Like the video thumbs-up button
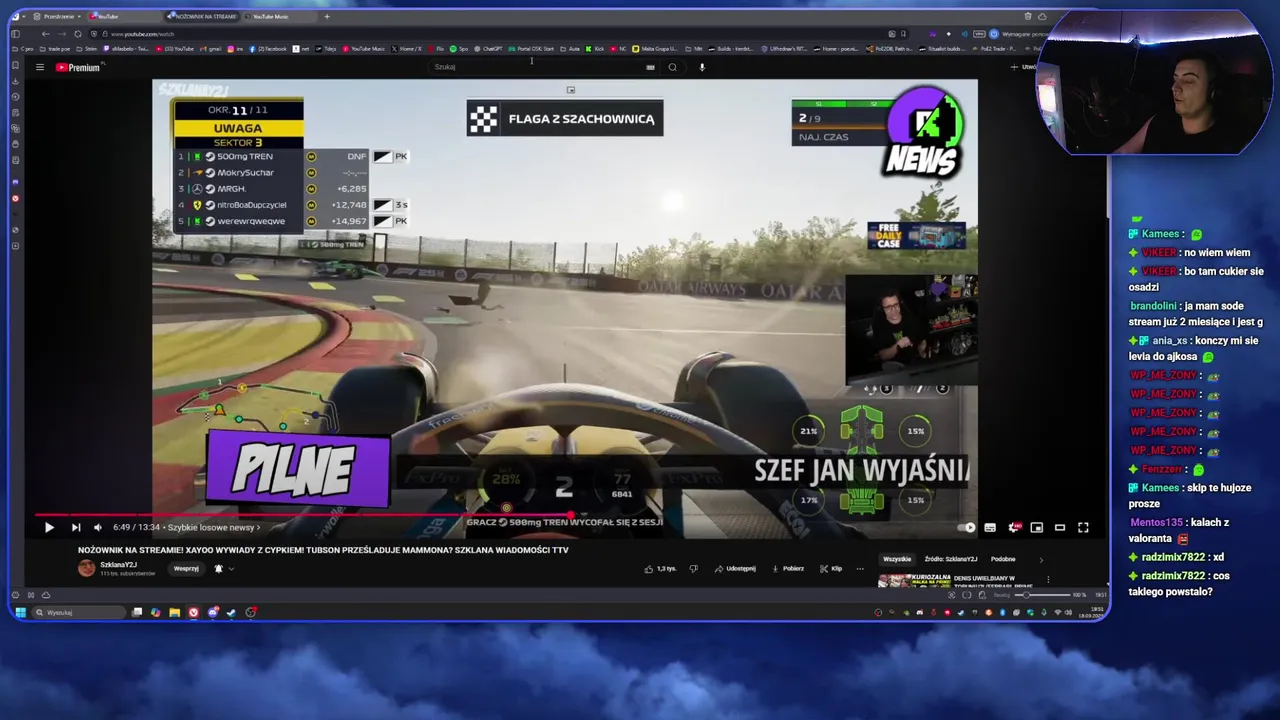 click(x=661, y=568)
